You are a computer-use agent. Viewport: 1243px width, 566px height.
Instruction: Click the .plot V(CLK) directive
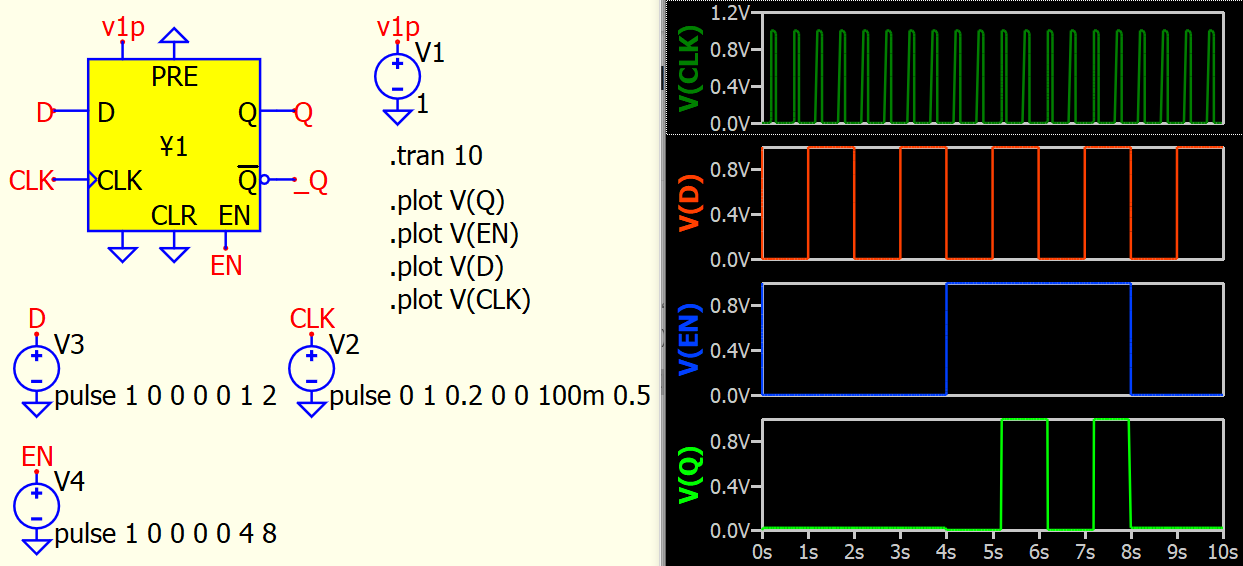pos(460,299)
